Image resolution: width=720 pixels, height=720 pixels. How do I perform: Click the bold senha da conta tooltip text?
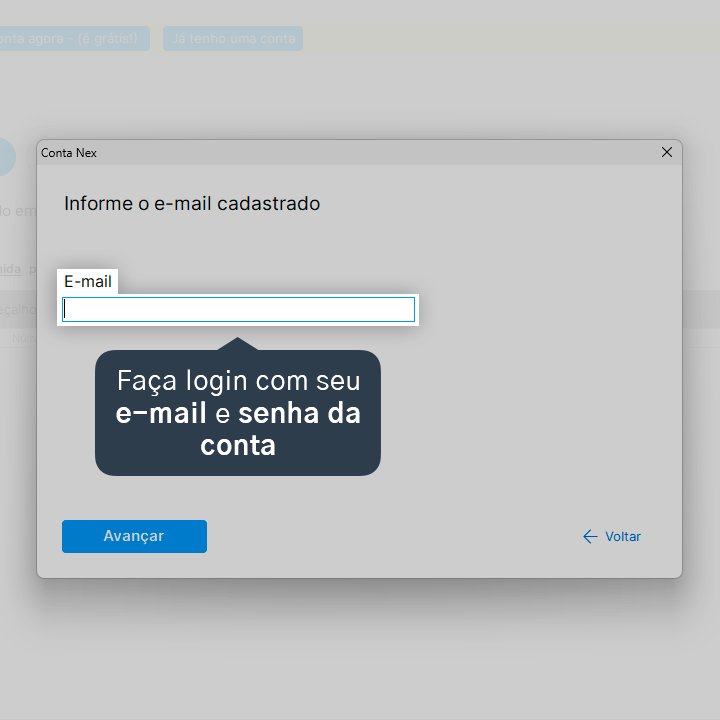pos(281,429)
